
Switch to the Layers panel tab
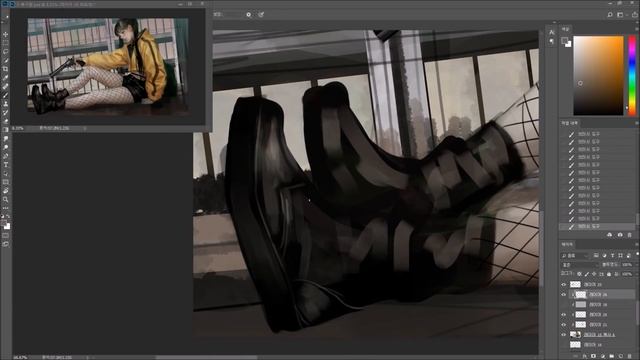pos(567,244)
